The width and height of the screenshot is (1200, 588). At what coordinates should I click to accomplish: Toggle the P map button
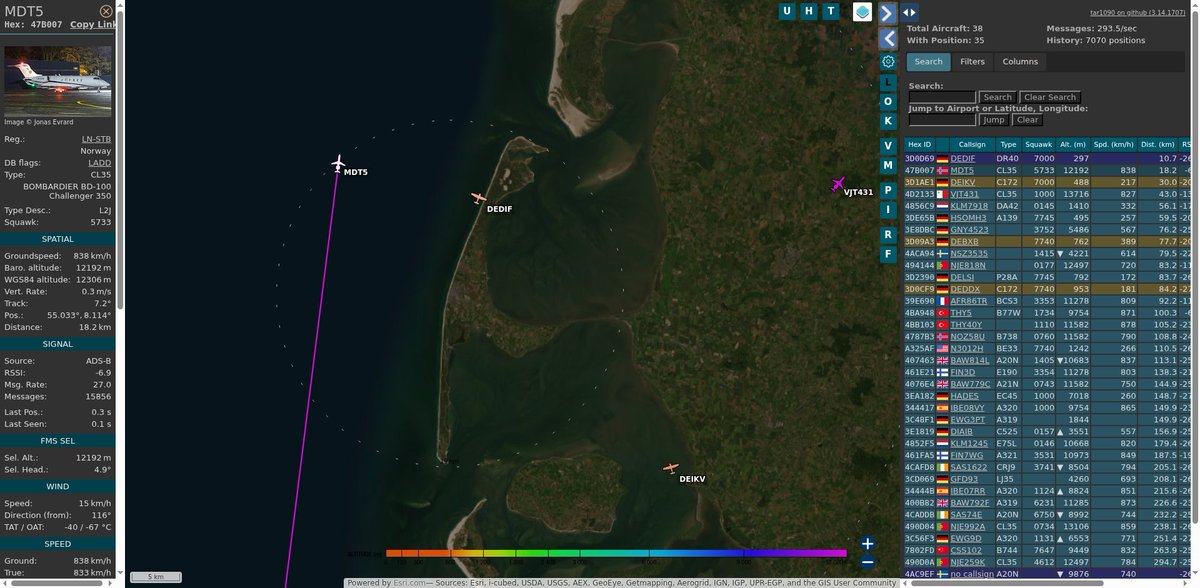click(x=887, y=189)
